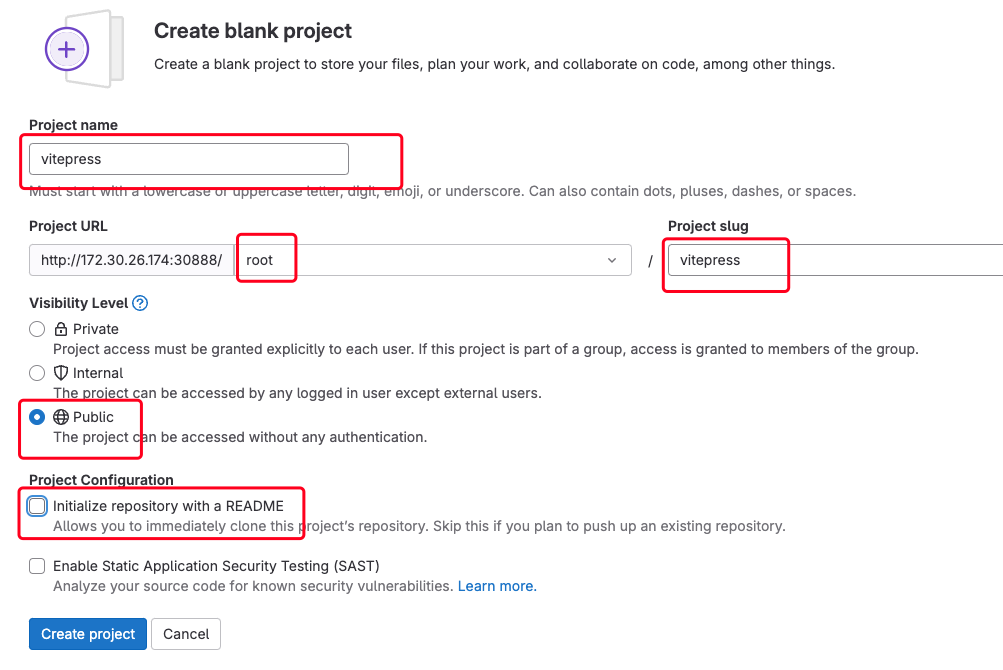This screenshot has height=670, width=1003.
Task: Click the blank project plus icon
Action: point(67,49)
